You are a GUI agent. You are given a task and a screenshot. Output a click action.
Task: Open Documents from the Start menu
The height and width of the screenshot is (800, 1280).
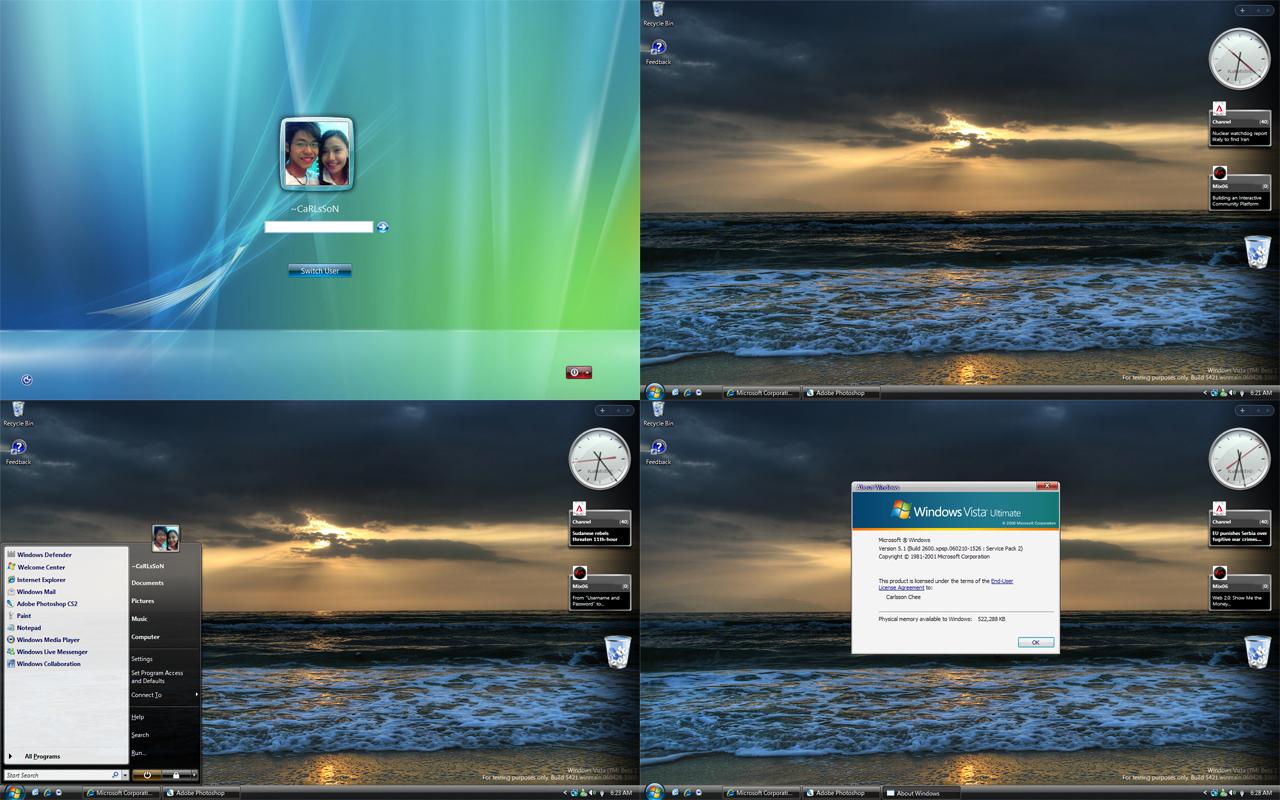click(x=147, y=583)
